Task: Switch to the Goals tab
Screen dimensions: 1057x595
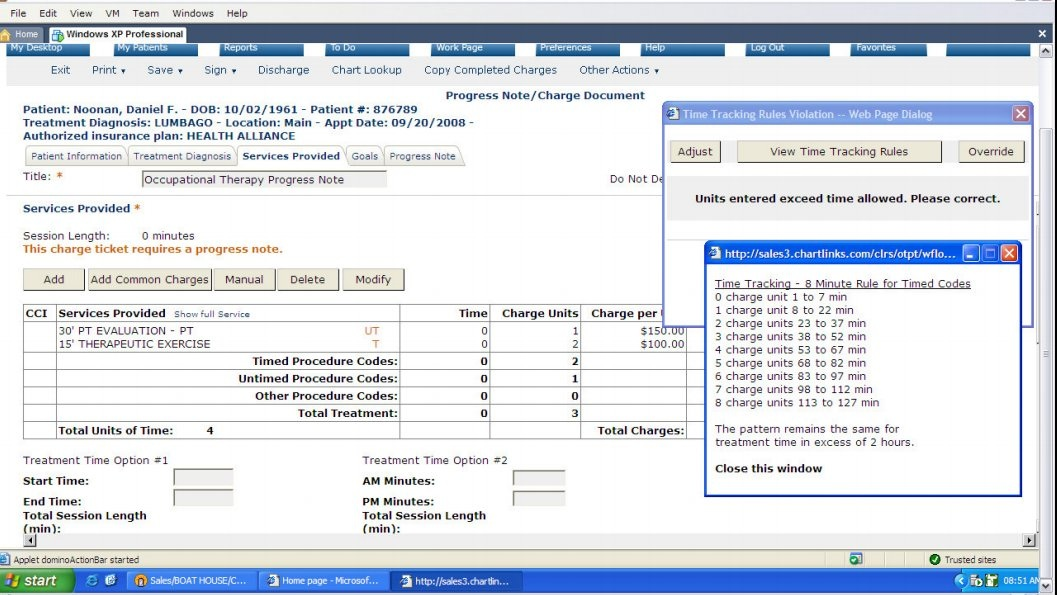Action: click(x=365, y=156)
